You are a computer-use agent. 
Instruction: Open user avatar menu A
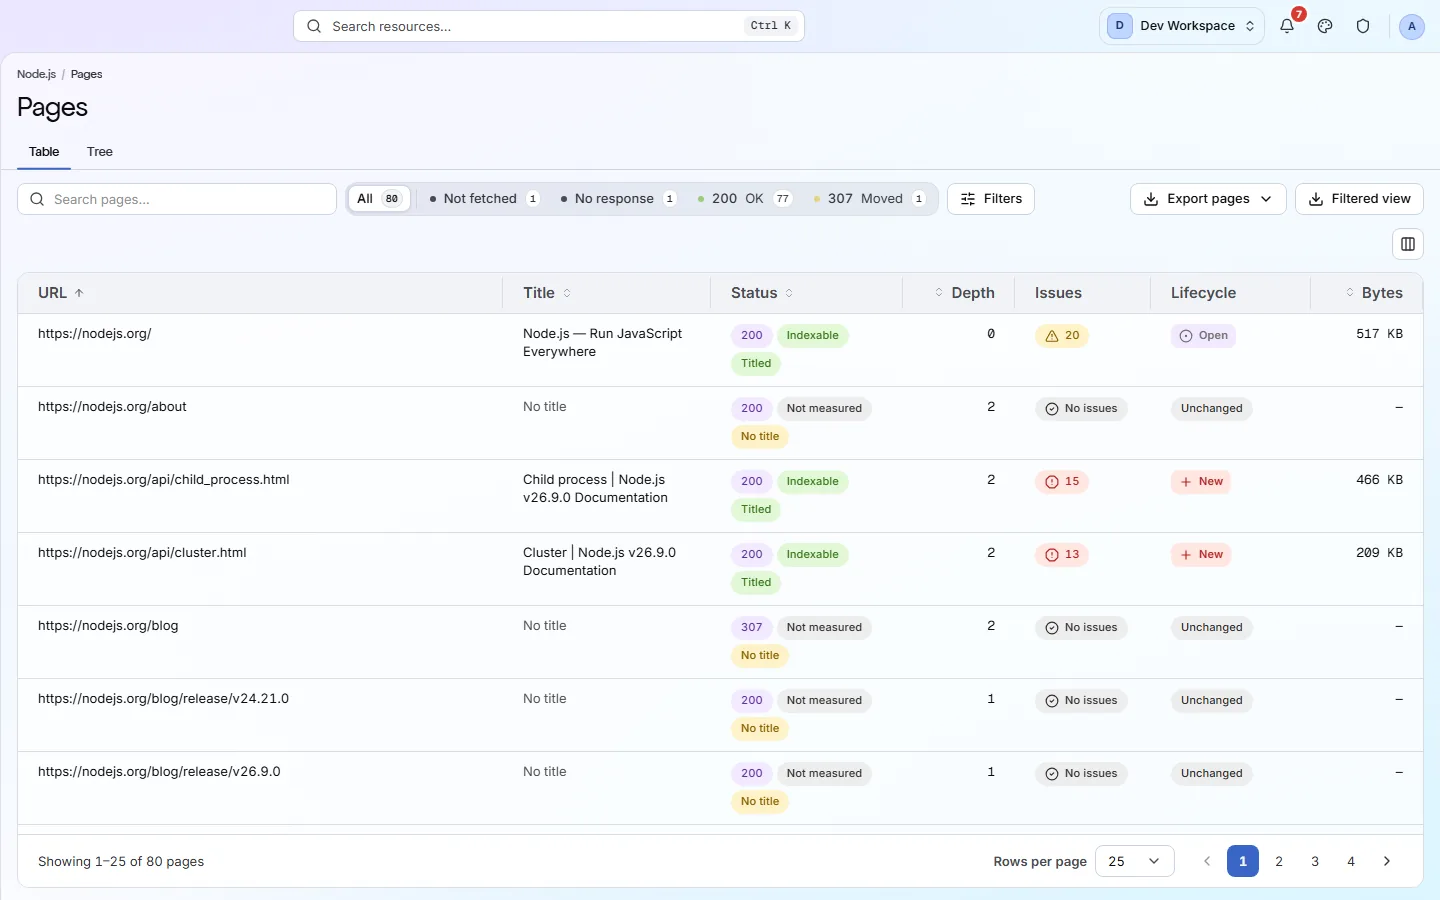pyautogui.click(x=1411, y=26)
